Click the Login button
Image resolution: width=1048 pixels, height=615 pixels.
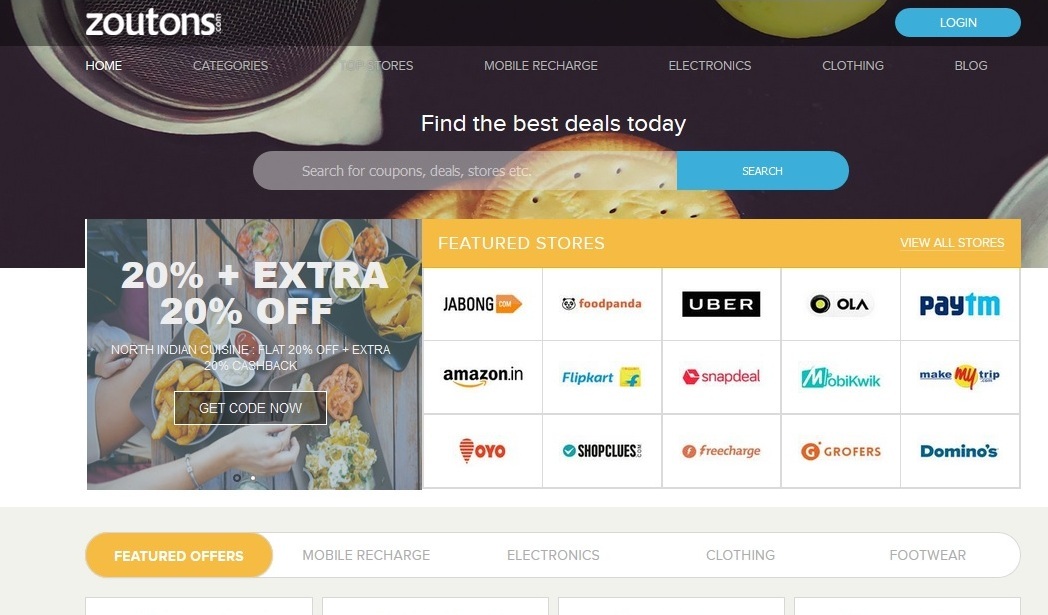[x=958, y=23]
